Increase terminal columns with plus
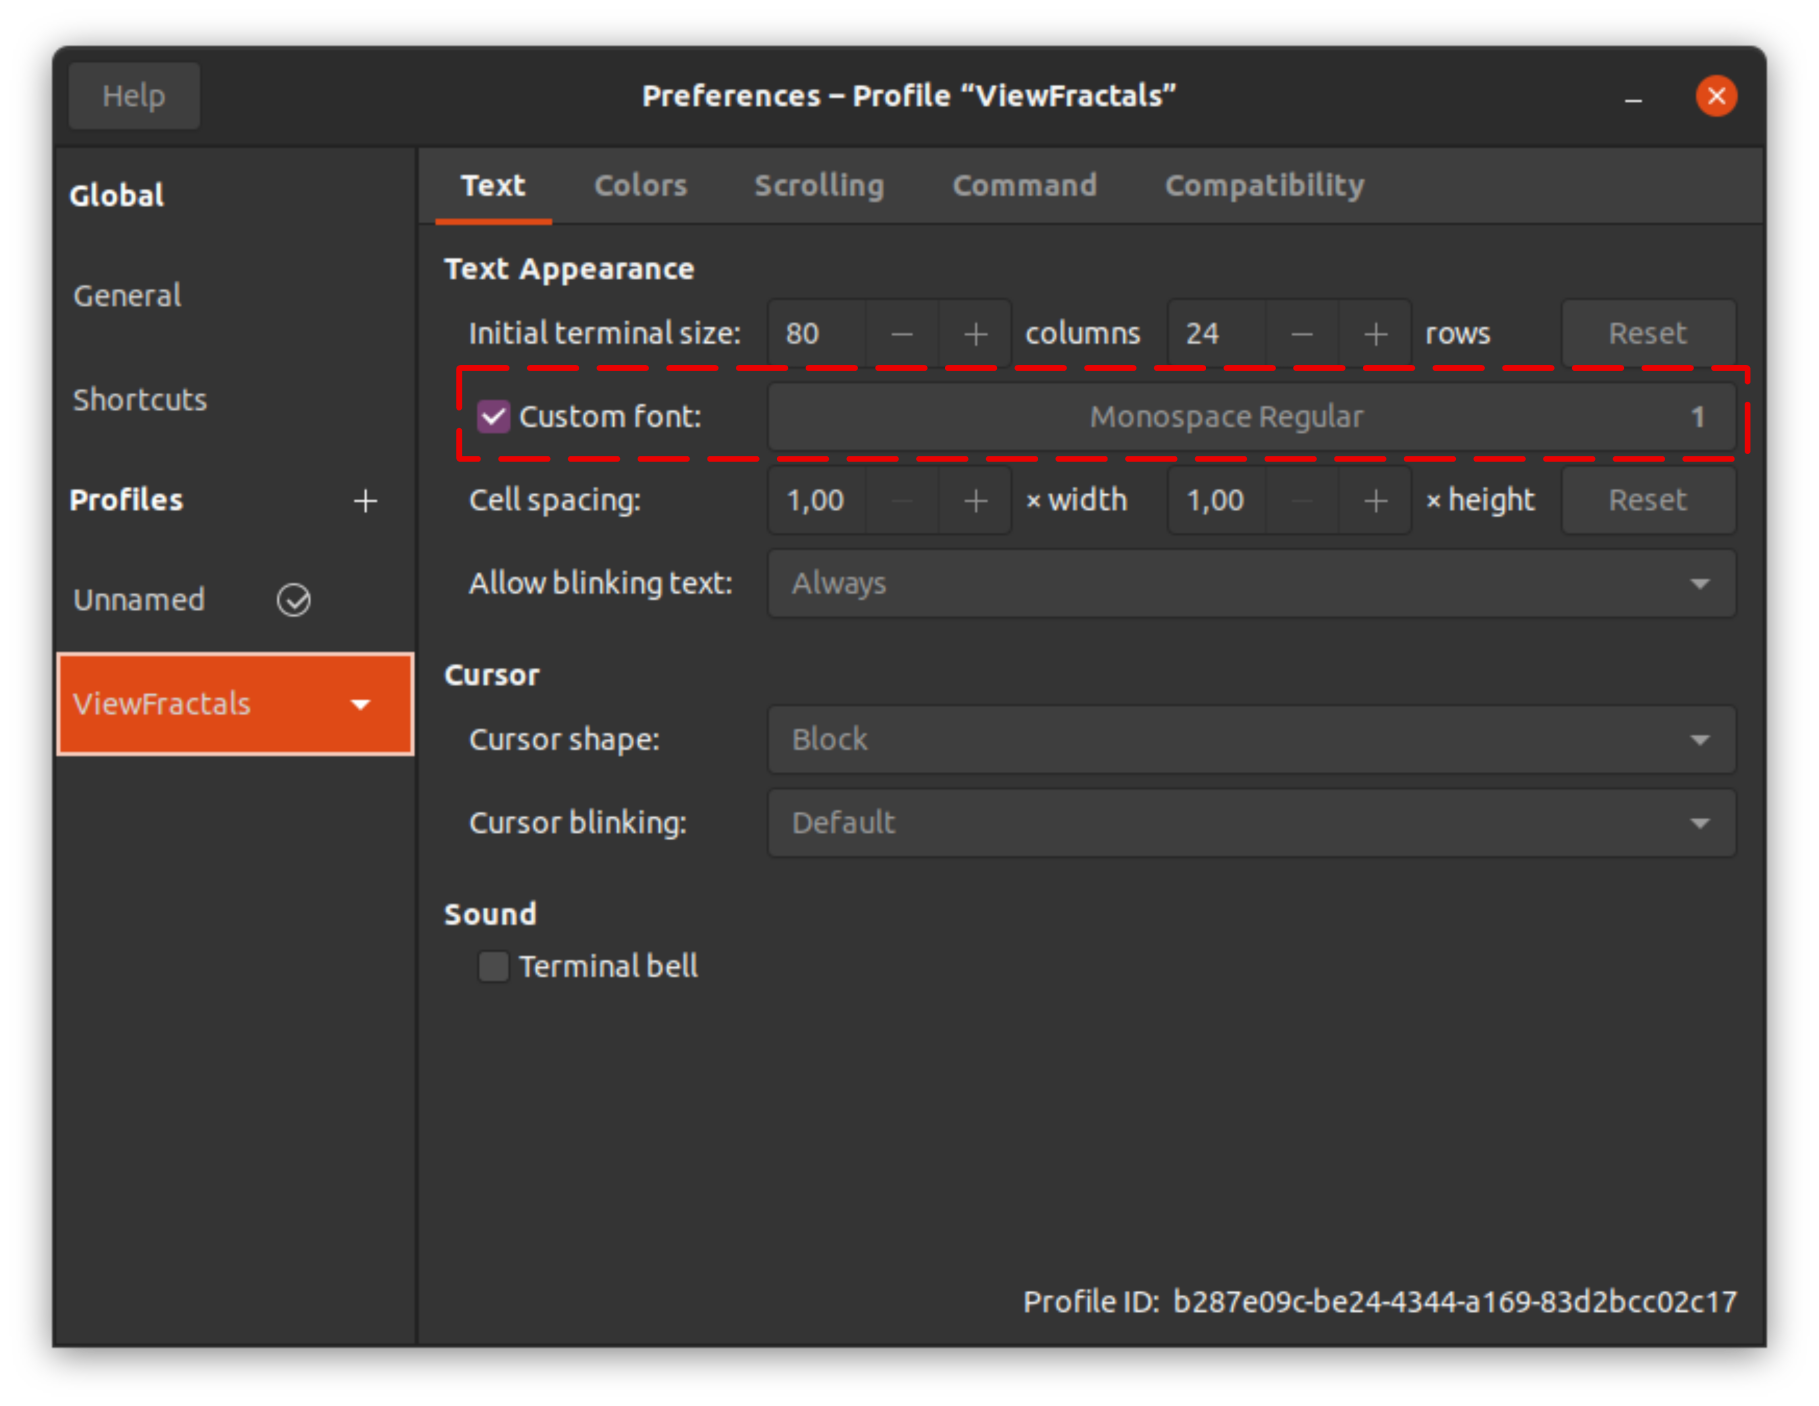 pyautogui.click(x=976, y=333)
